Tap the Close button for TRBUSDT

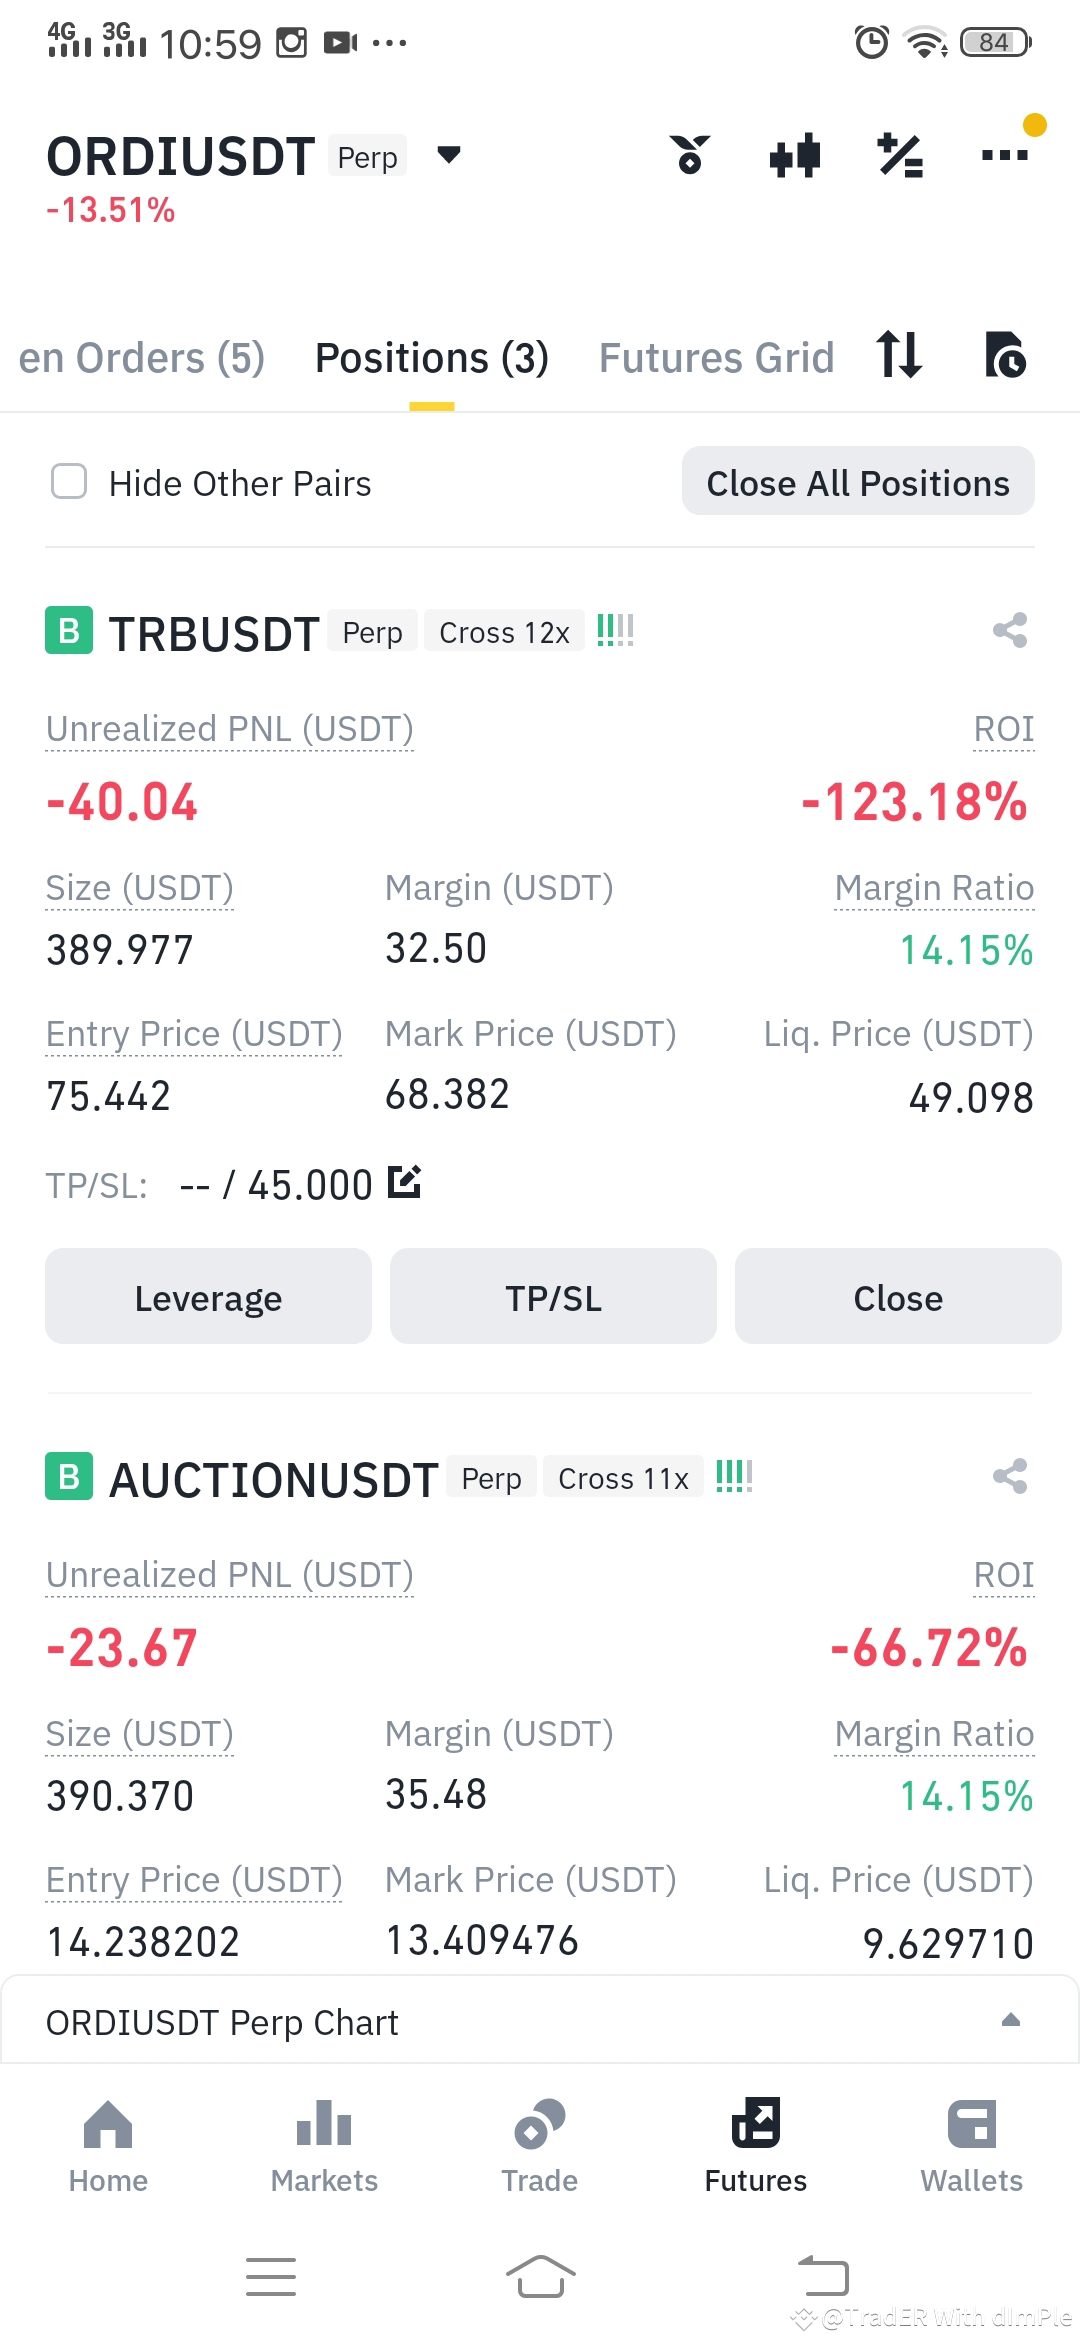tap(898, 1297)
